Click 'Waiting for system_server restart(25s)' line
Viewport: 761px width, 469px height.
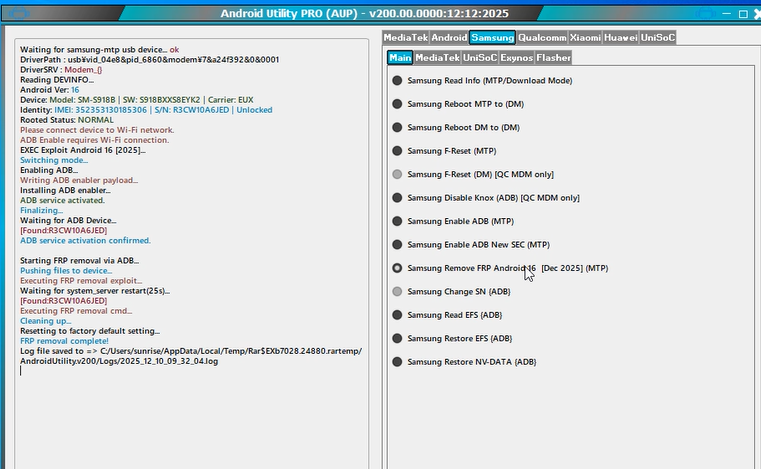(95, 291)
